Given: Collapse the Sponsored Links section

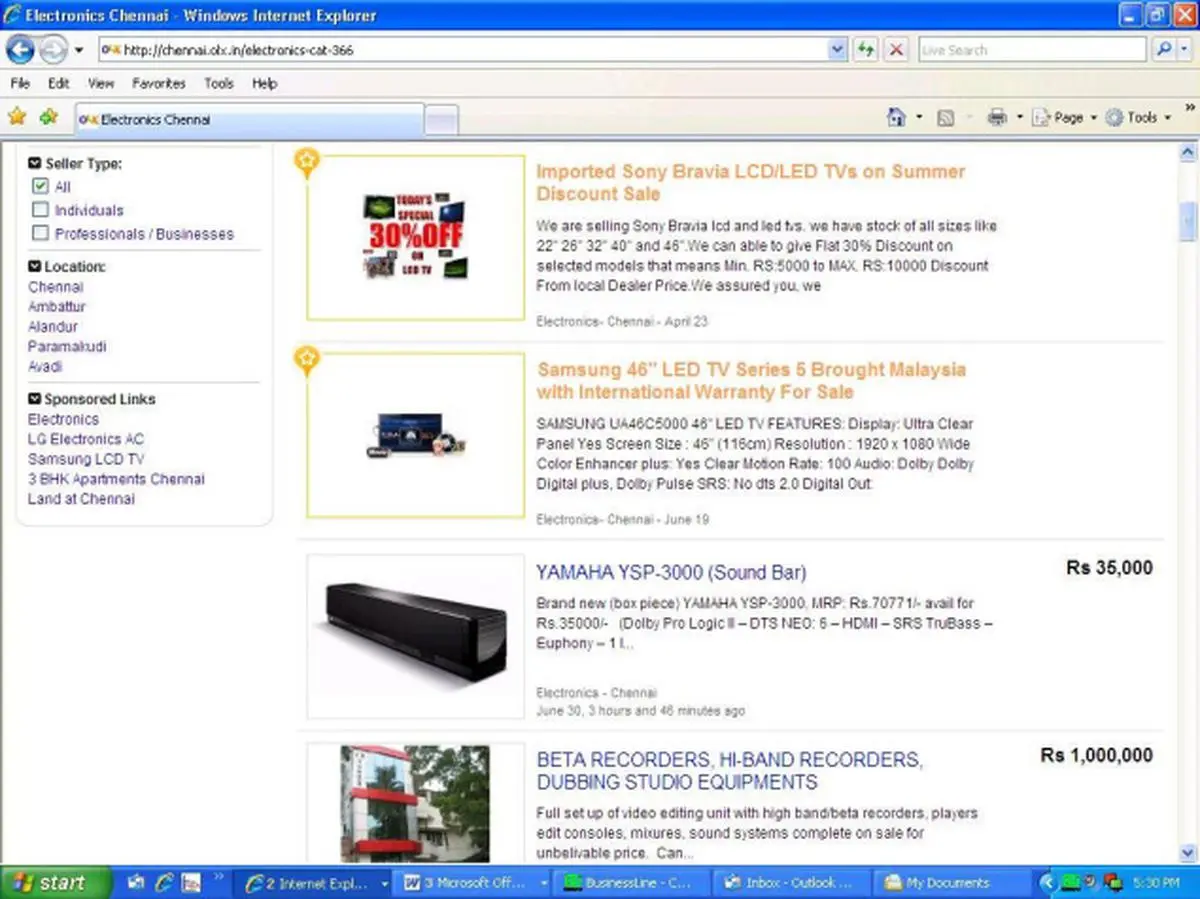Looking at the screenshot, I should pos(34,399).
